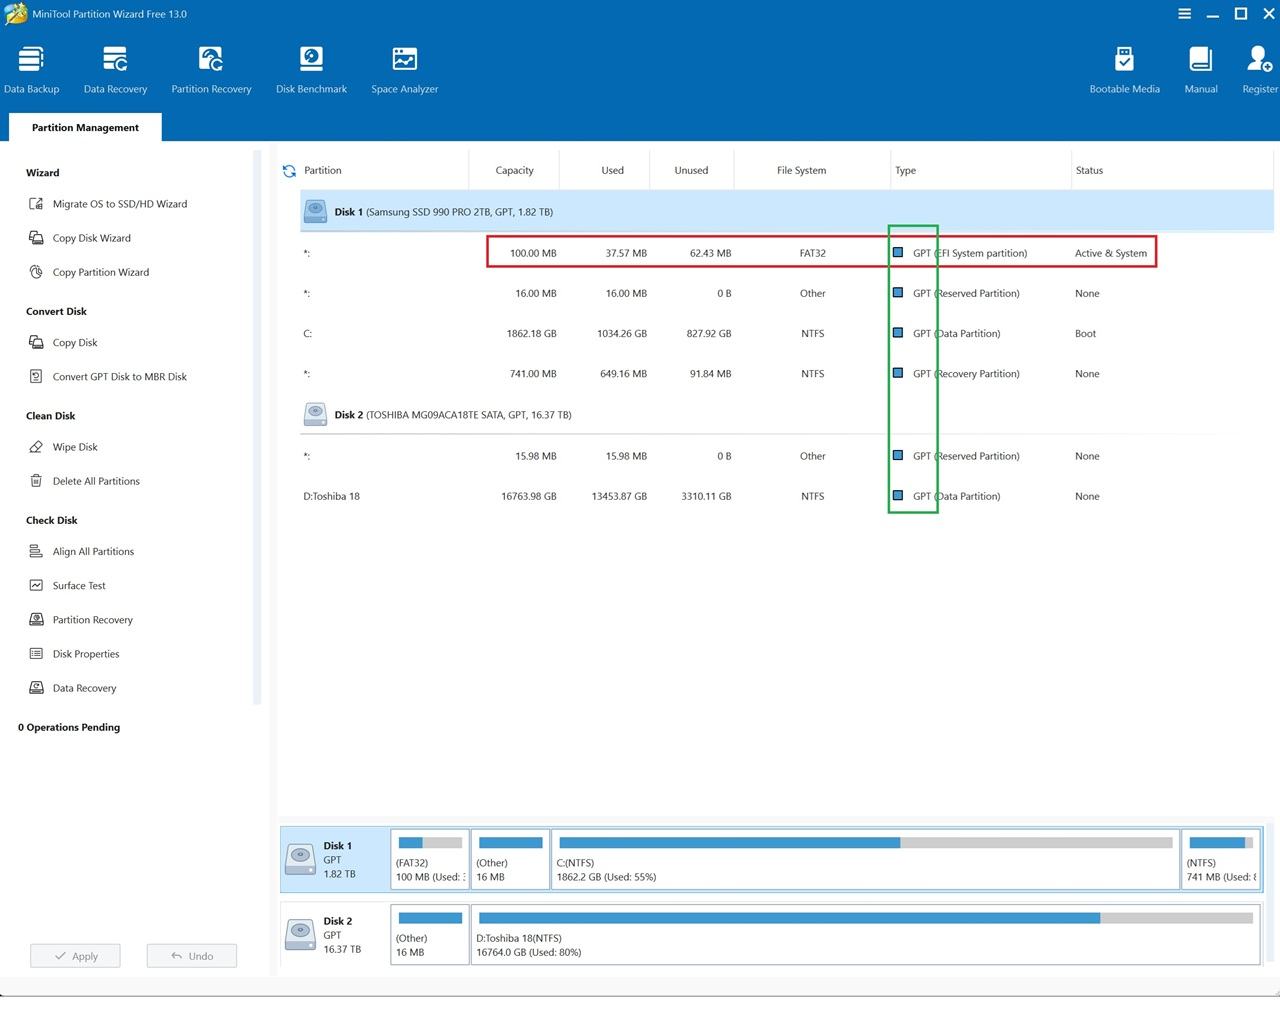This screenshot has height=1012, width=1280.
Task: Click the disabled Apply button
Action: click(75, 956)
